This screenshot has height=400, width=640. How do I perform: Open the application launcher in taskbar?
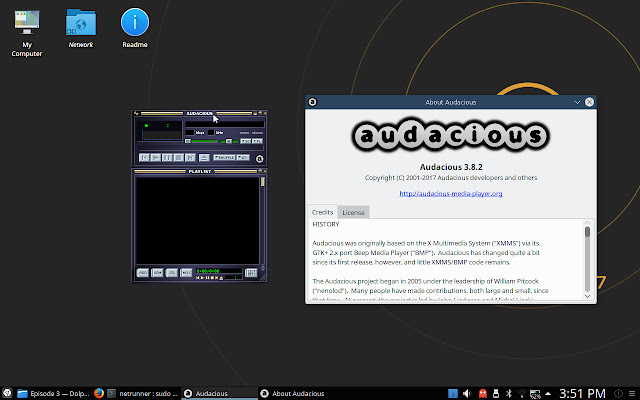pos(7,393)
